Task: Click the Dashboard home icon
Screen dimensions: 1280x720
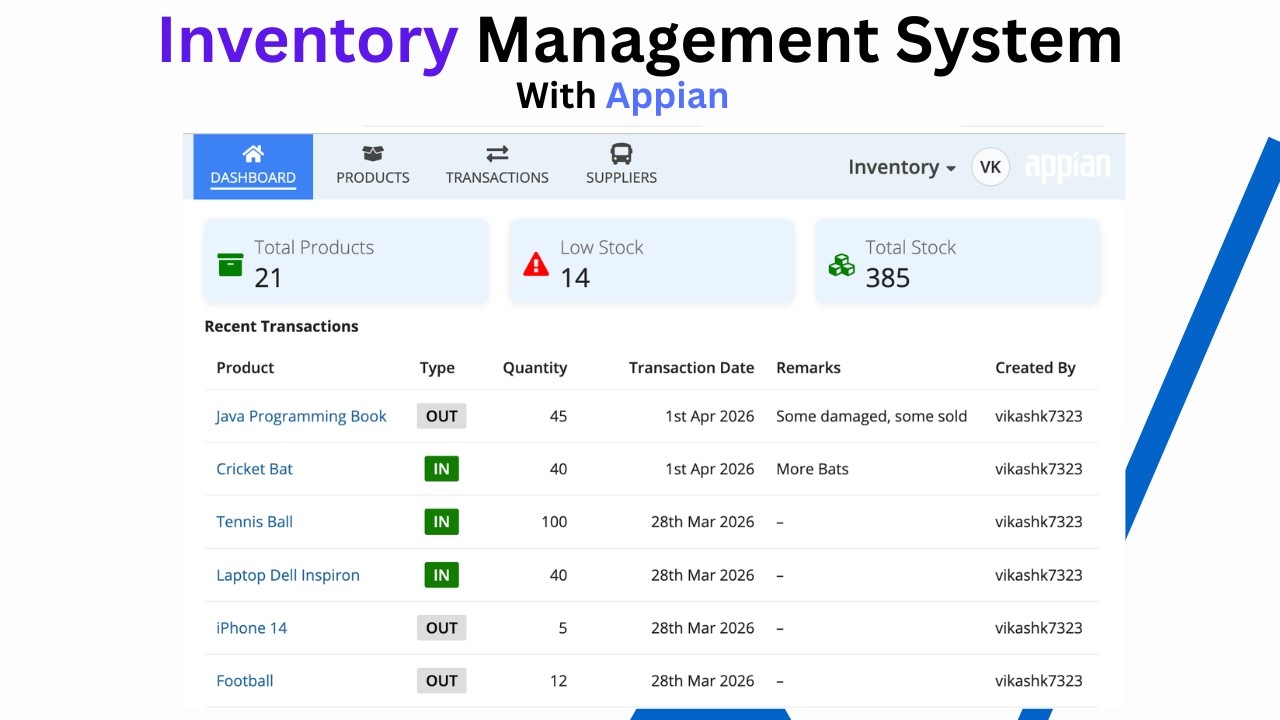Action: 253,154
